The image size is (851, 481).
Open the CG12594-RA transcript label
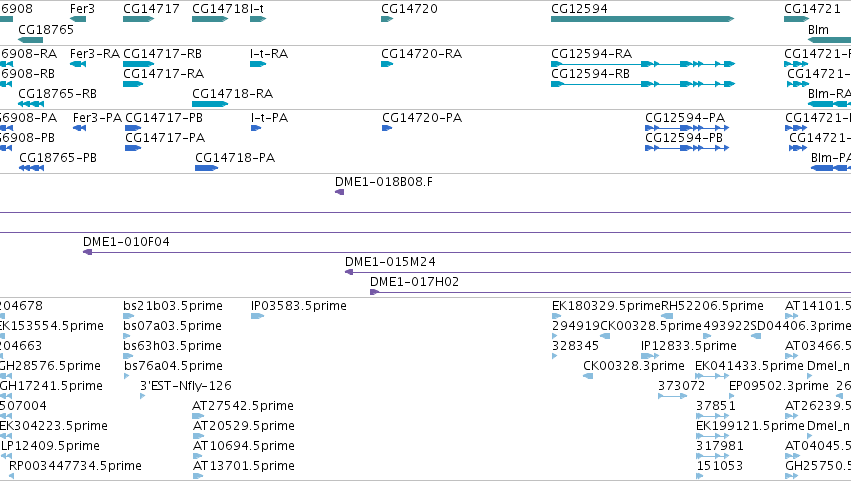click(x=592, y=54)
